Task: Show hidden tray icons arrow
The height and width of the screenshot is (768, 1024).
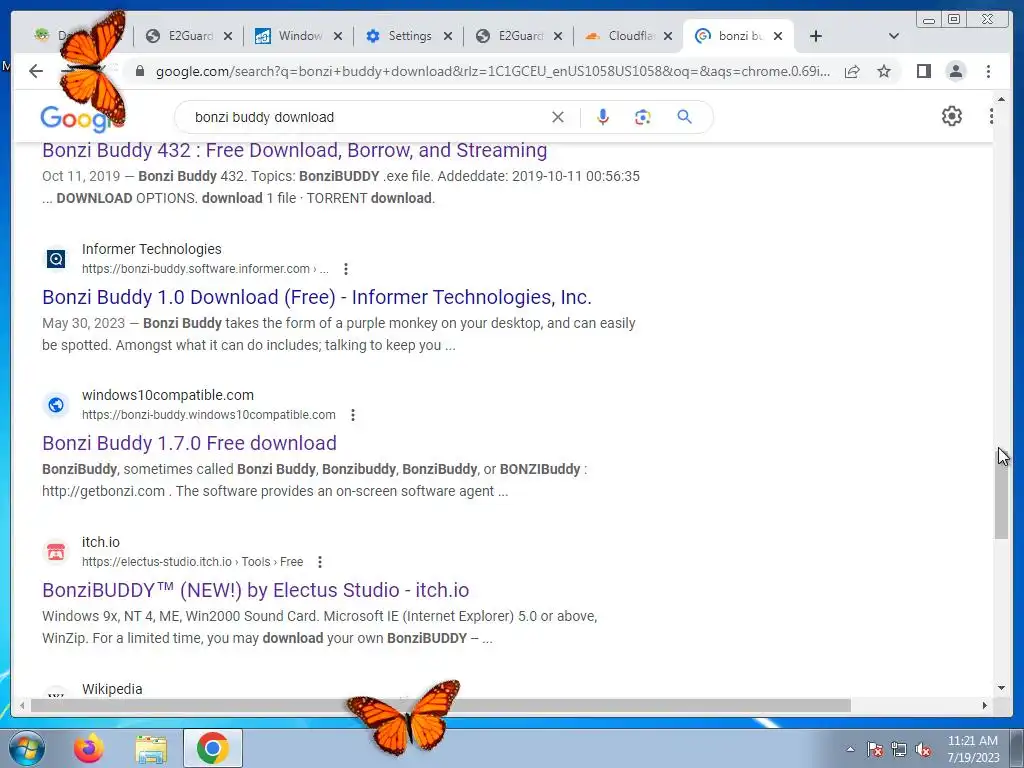Action: click(850, 749)
